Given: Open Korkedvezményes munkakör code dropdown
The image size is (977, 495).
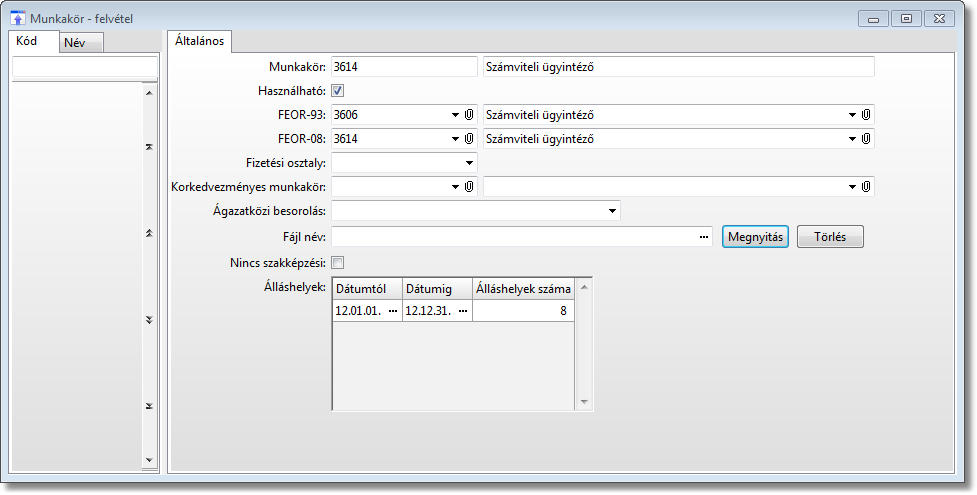Looking at the screenshot, I should coord(455,186).
